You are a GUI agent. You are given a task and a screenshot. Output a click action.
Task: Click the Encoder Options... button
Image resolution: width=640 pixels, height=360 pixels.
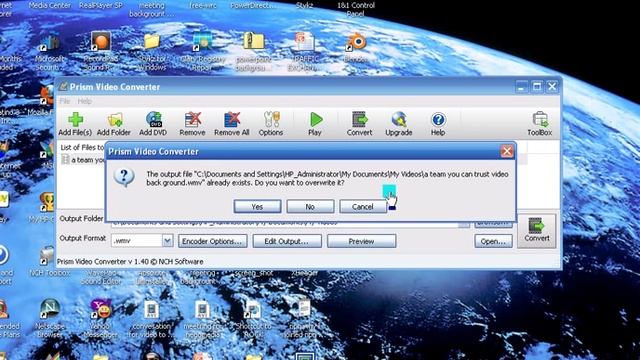[x=212, y=241]
